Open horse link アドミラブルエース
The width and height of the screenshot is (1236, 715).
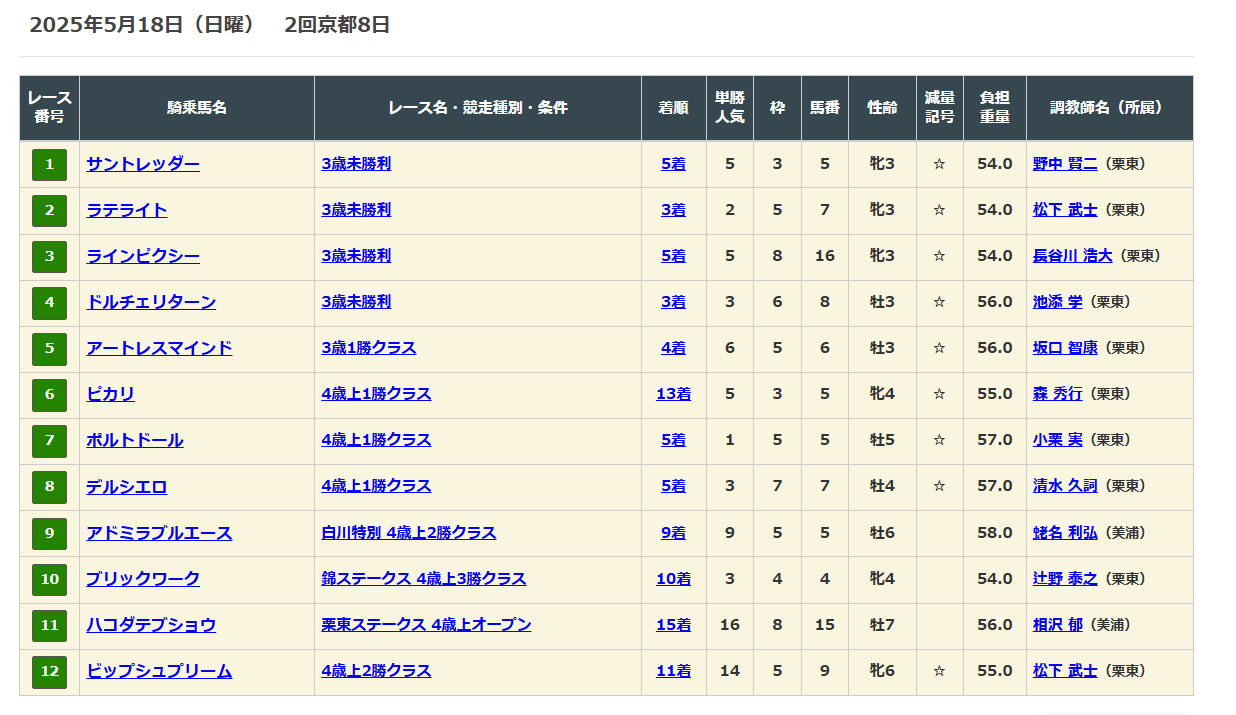point(159,533)
